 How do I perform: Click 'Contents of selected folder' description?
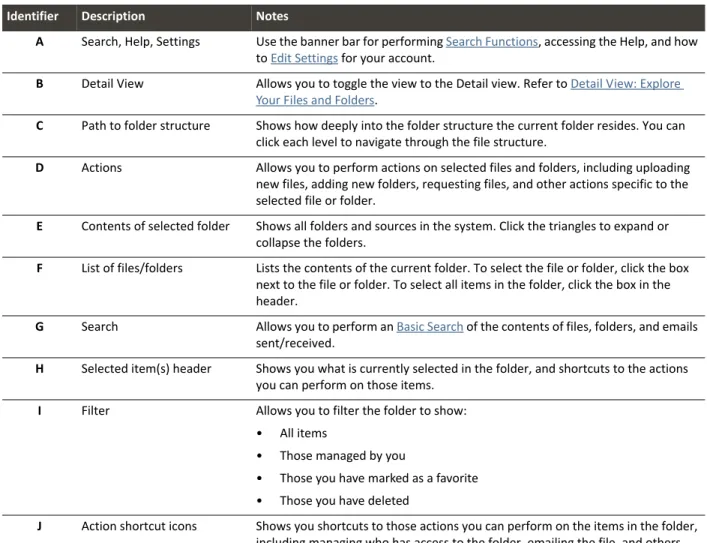coord(156,226)
